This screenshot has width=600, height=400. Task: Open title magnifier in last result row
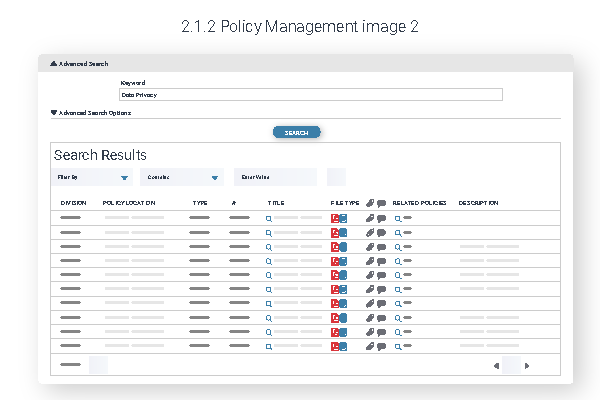pos(269,346)
